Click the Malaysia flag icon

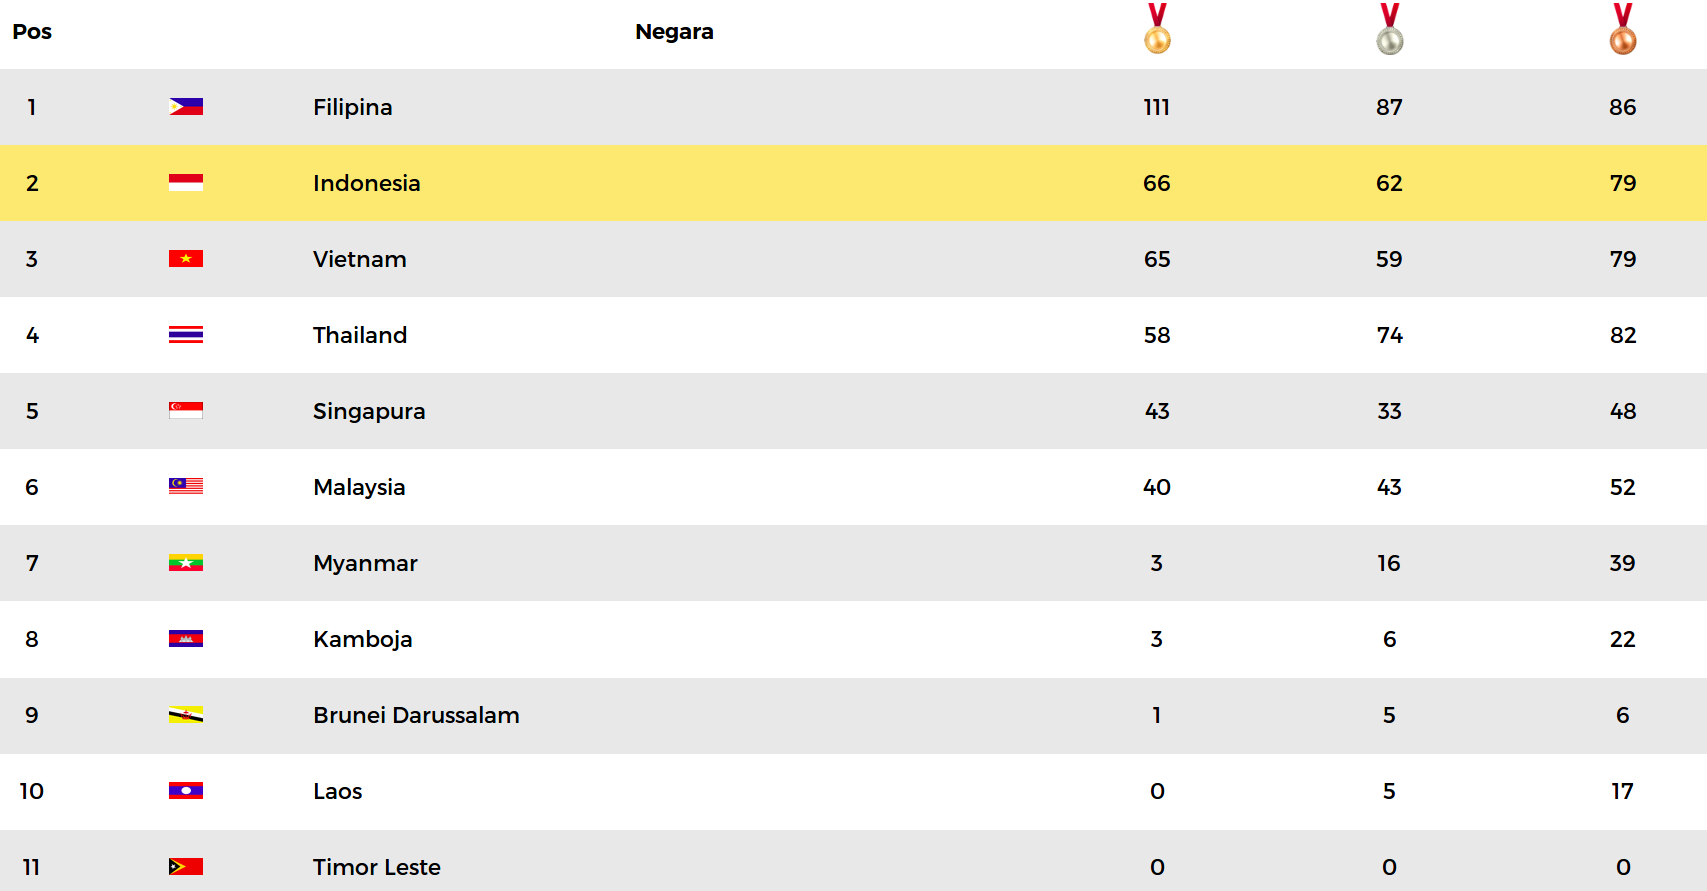tap(186, 487)
